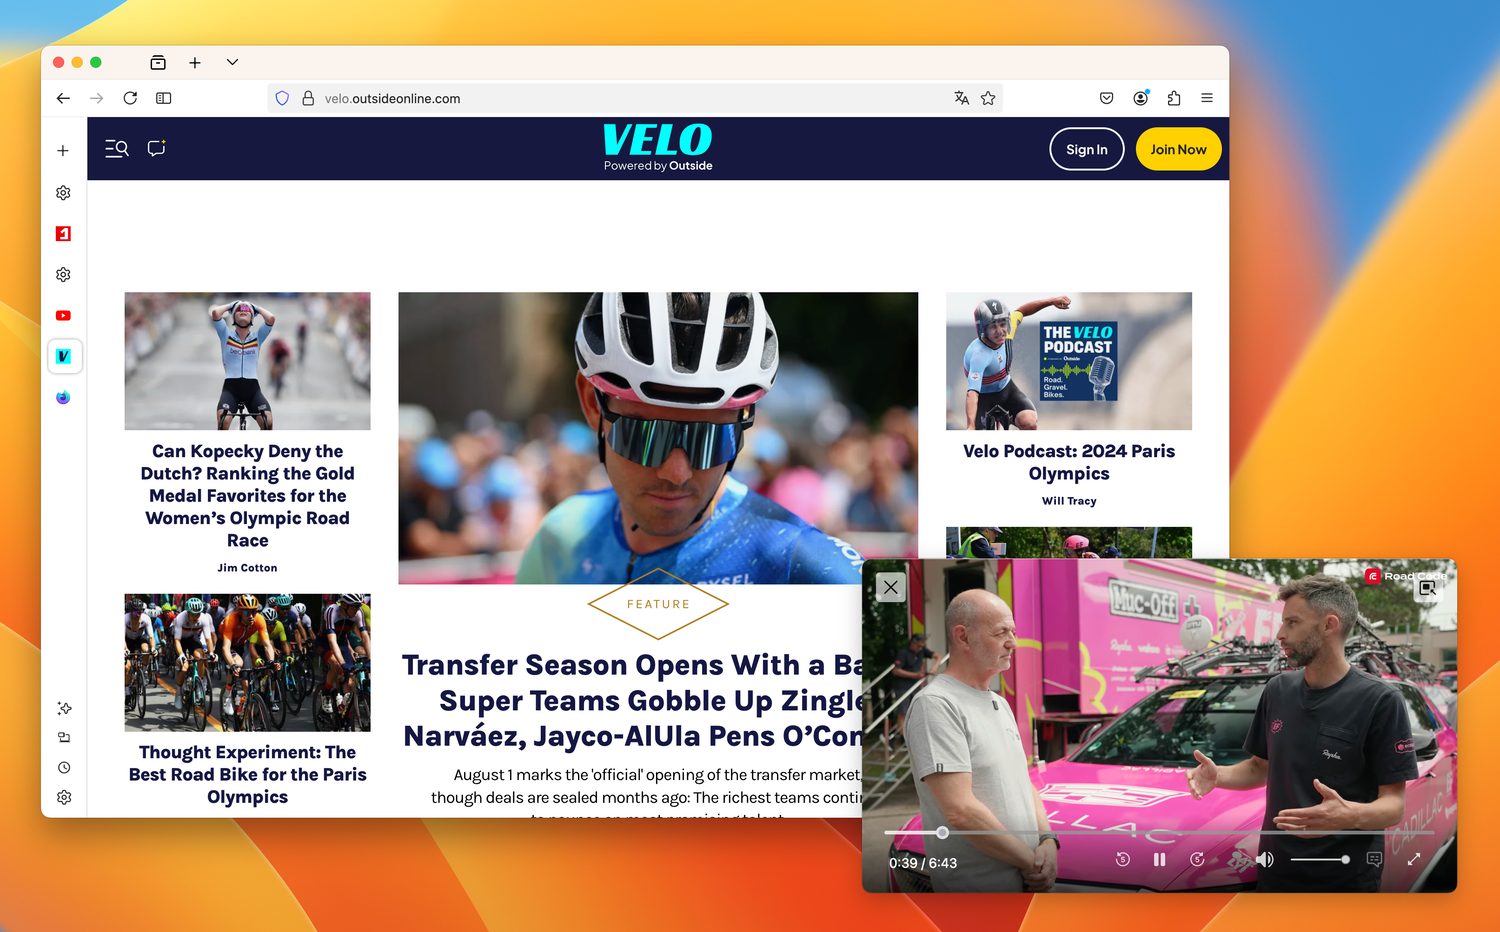The width and height of the screenshot is (1500, 932).
Task: Save the page to Pocket
Action: [x=1106, y=98]
